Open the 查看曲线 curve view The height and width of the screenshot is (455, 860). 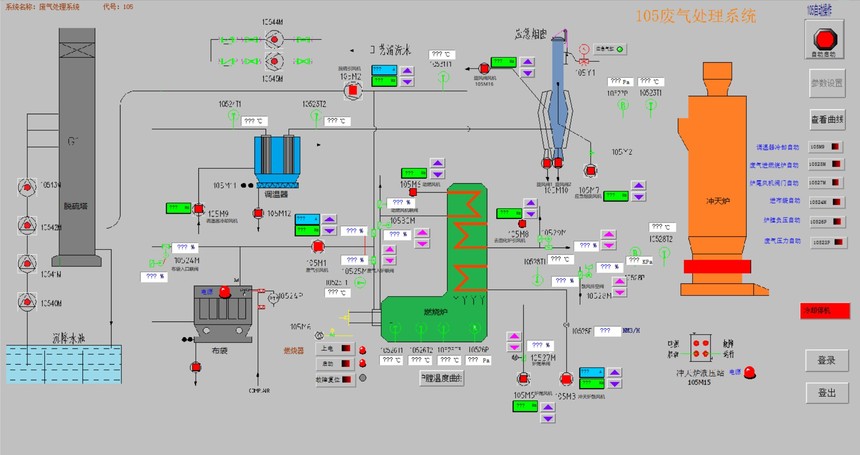pyautogui.click(x=826, y=119)
